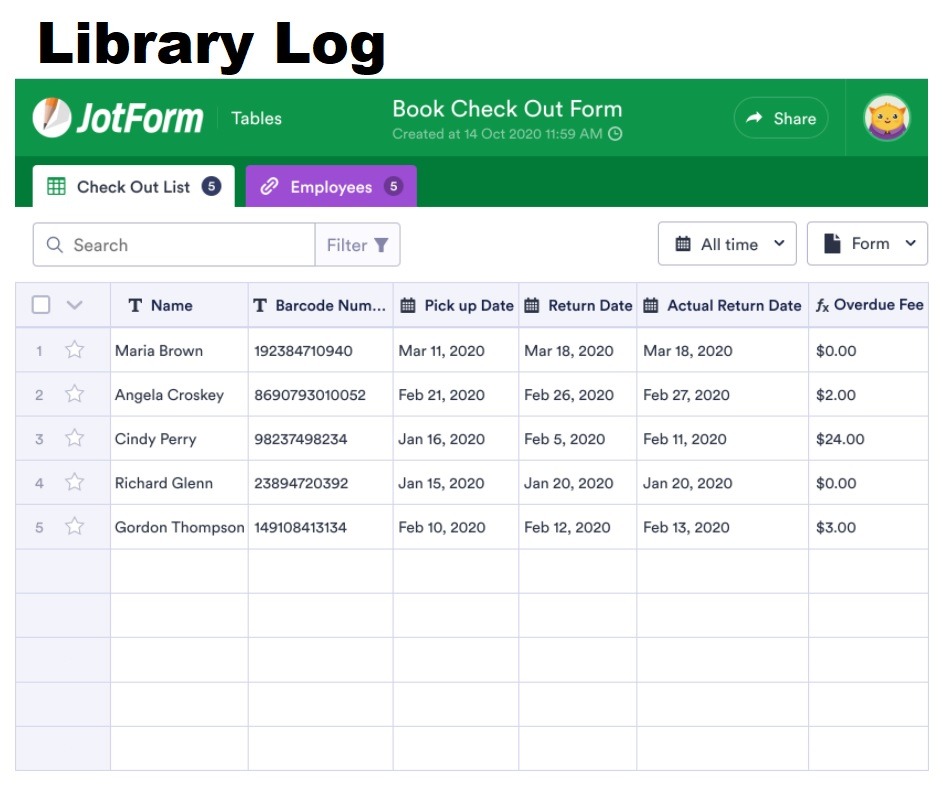Viewport: 943px width, 788px height.
Task: Open the All time date range dropdown
Action: pos(727,244)
